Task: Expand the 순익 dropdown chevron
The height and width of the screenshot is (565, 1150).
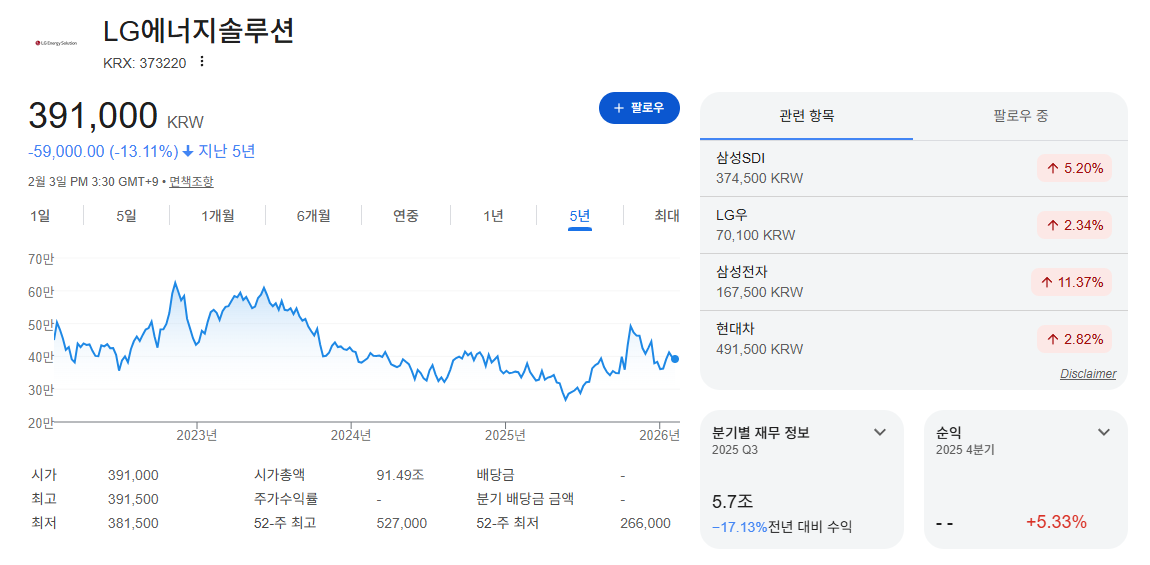Action: click(x=1104, y=432)
